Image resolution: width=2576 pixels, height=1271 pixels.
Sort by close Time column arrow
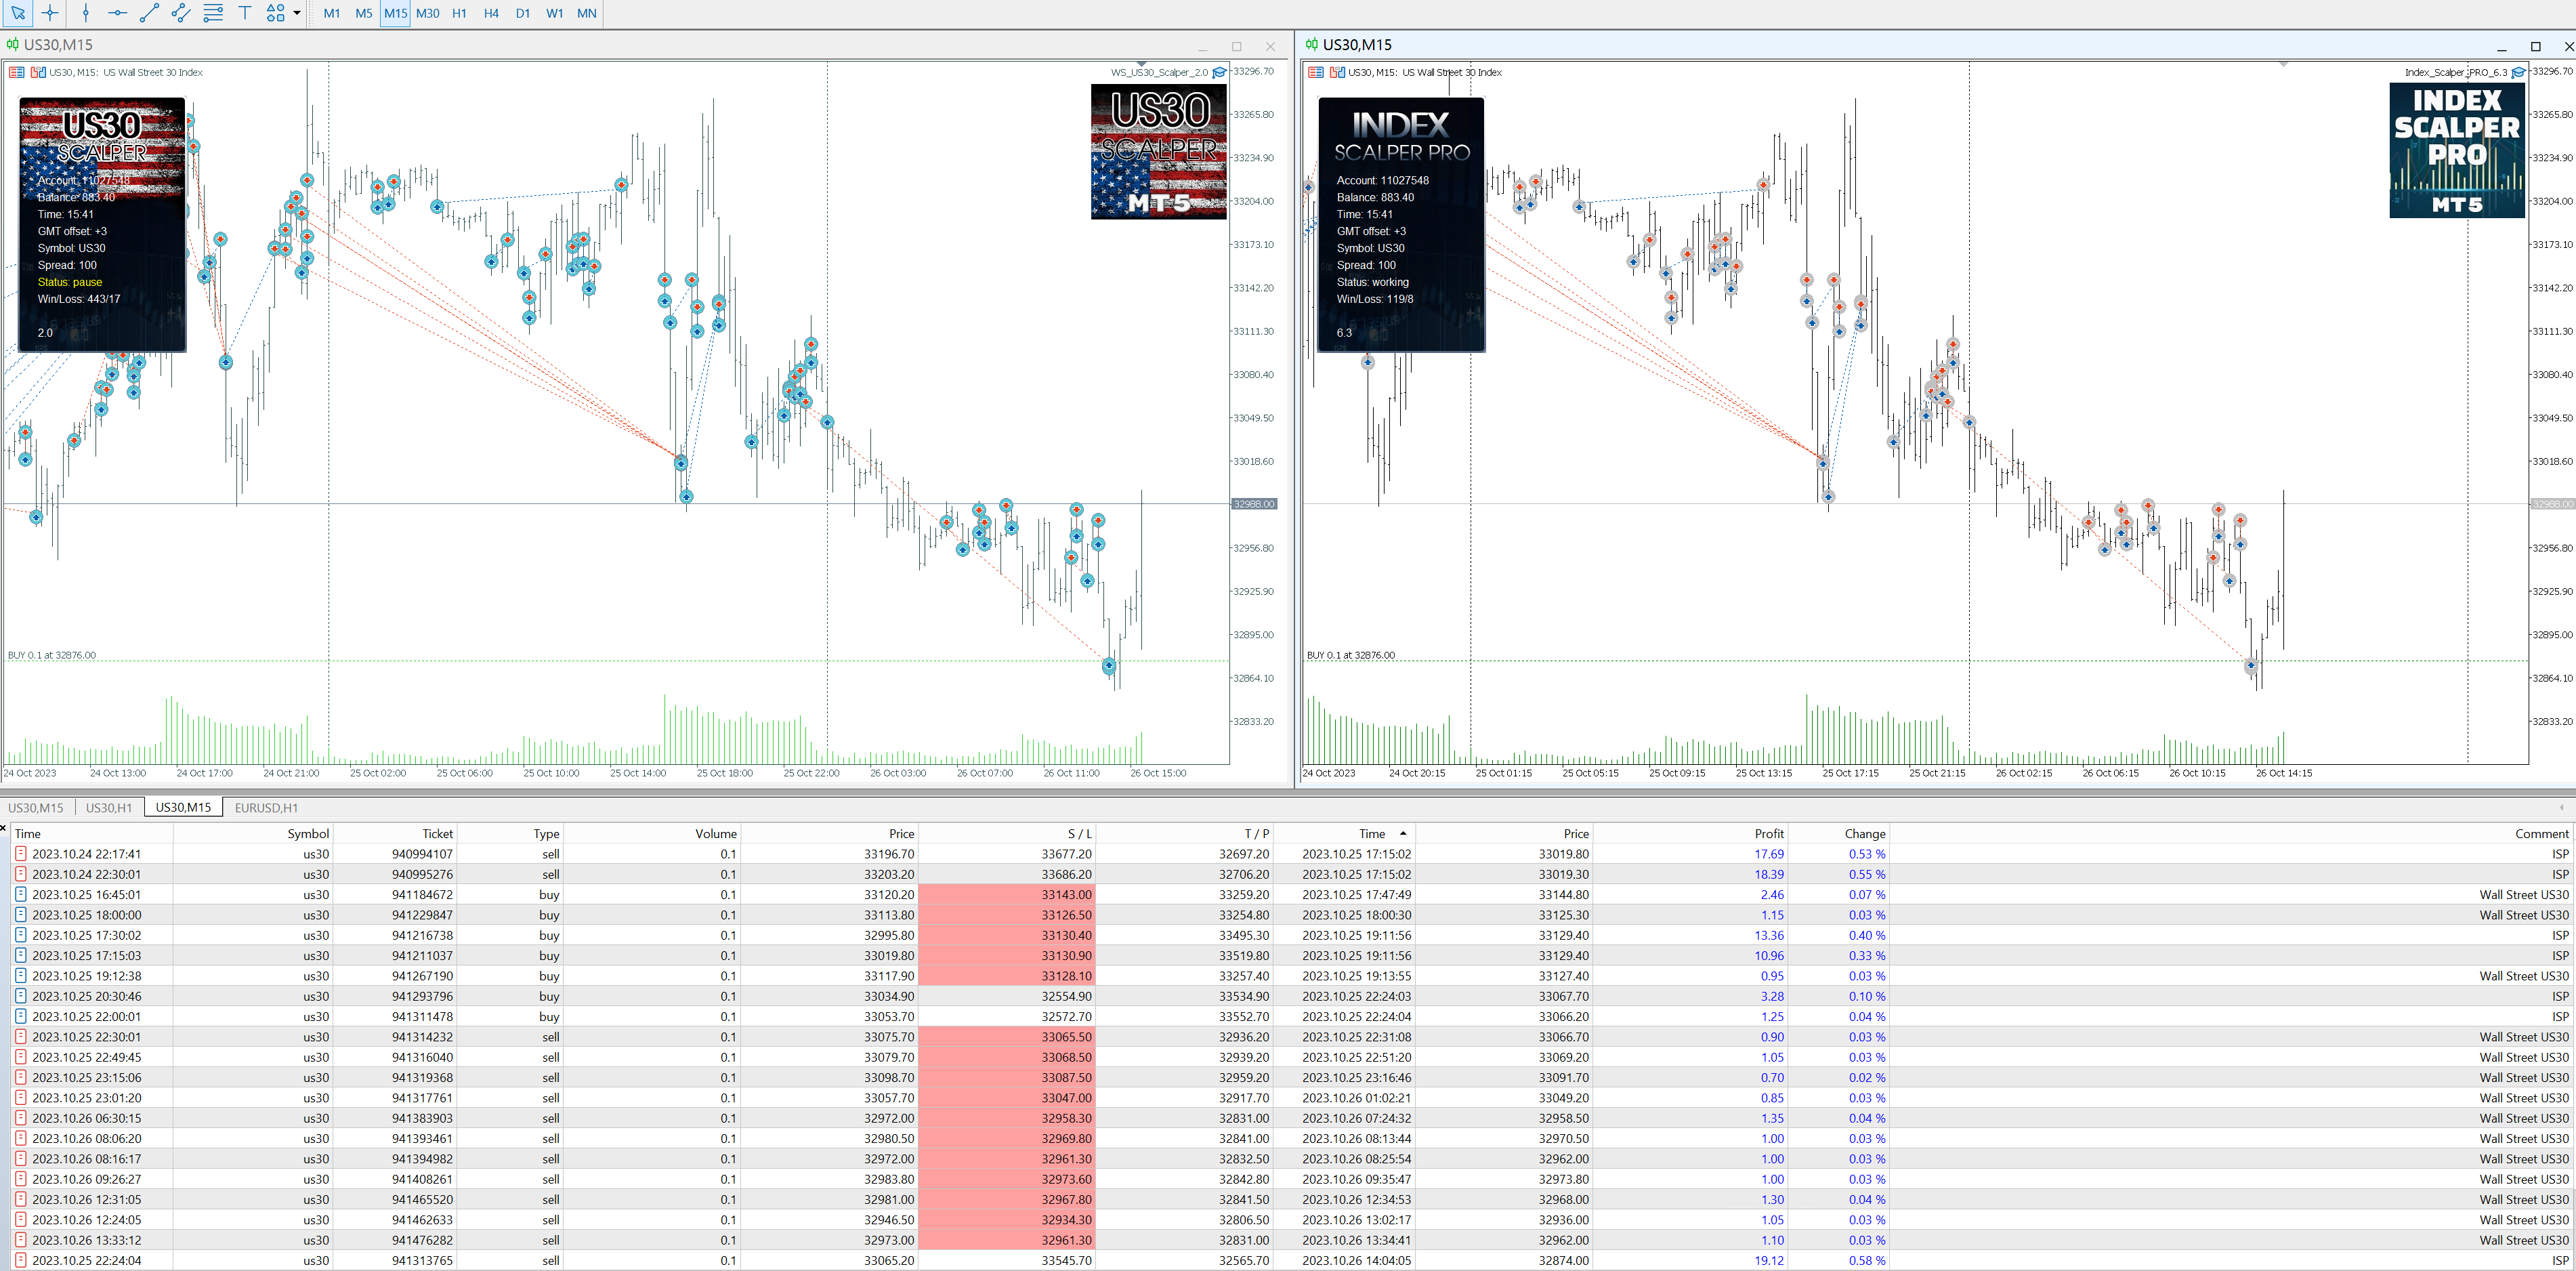1403,833
